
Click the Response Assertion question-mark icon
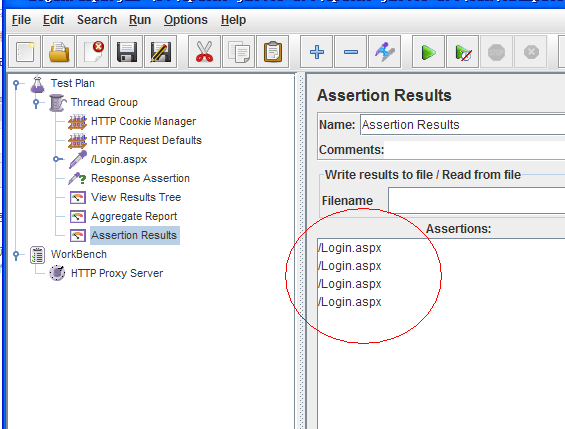pos(77,179)
